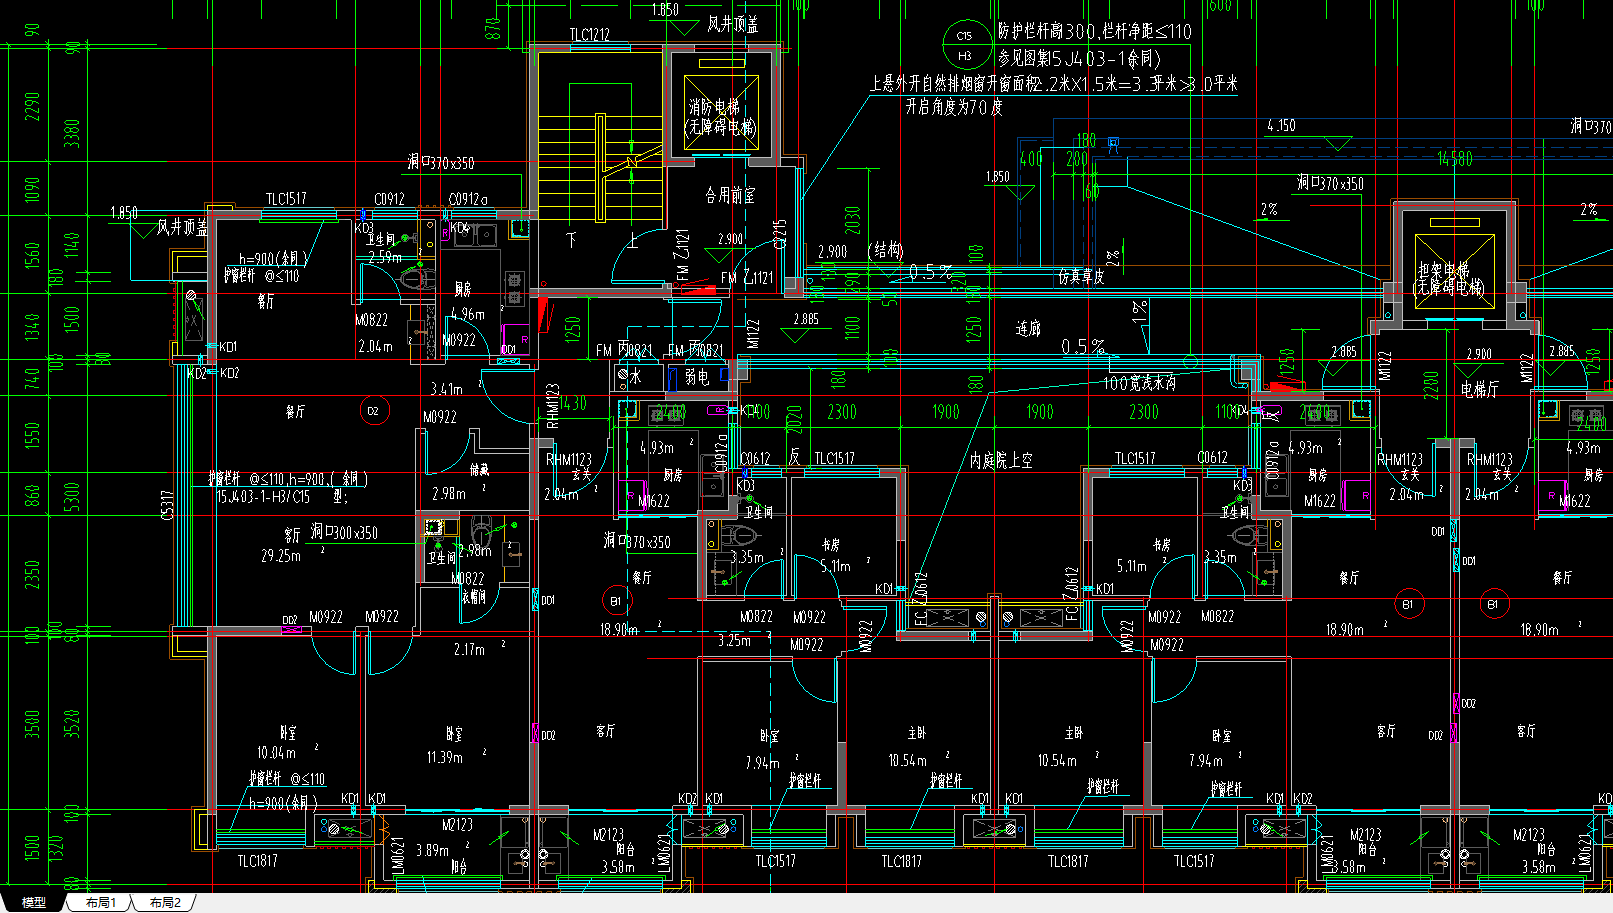Select the green 5300 vertical dimension
This screenshot has height=913, width=1613.
72,497
